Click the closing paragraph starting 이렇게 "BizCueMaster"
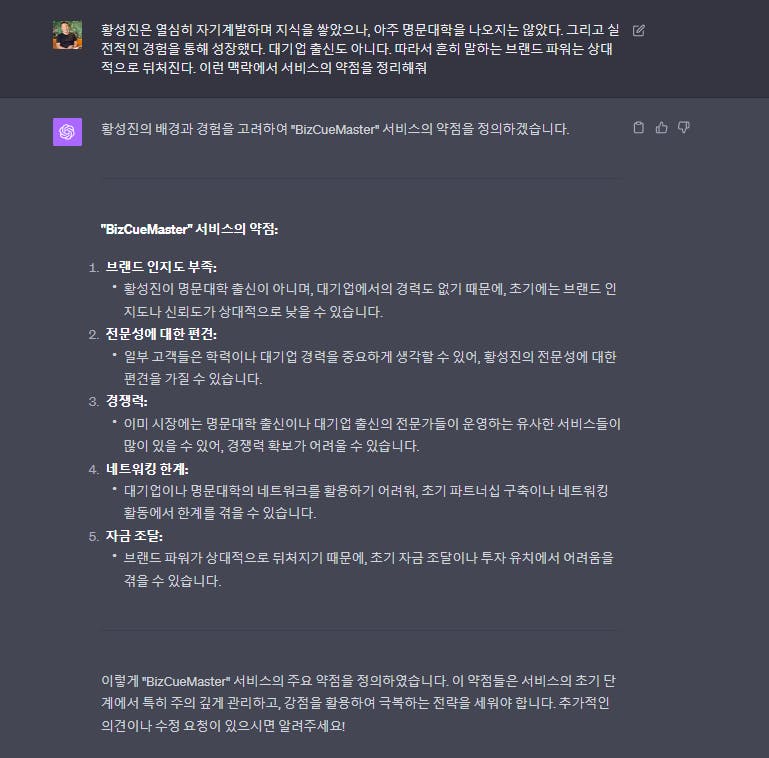The height and width of the screenshot is (758, 769). pos(358,703)
